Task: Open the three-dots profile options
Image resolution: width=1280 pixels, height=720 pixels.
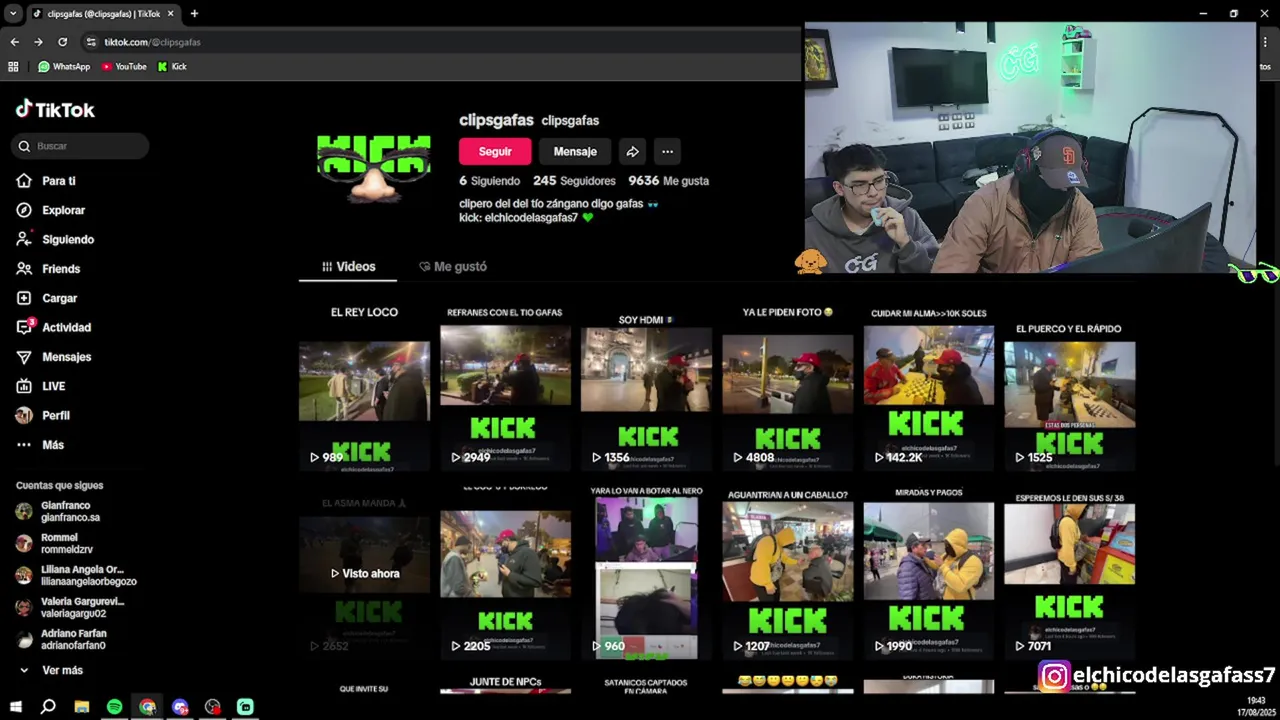Action: (667, 152)
